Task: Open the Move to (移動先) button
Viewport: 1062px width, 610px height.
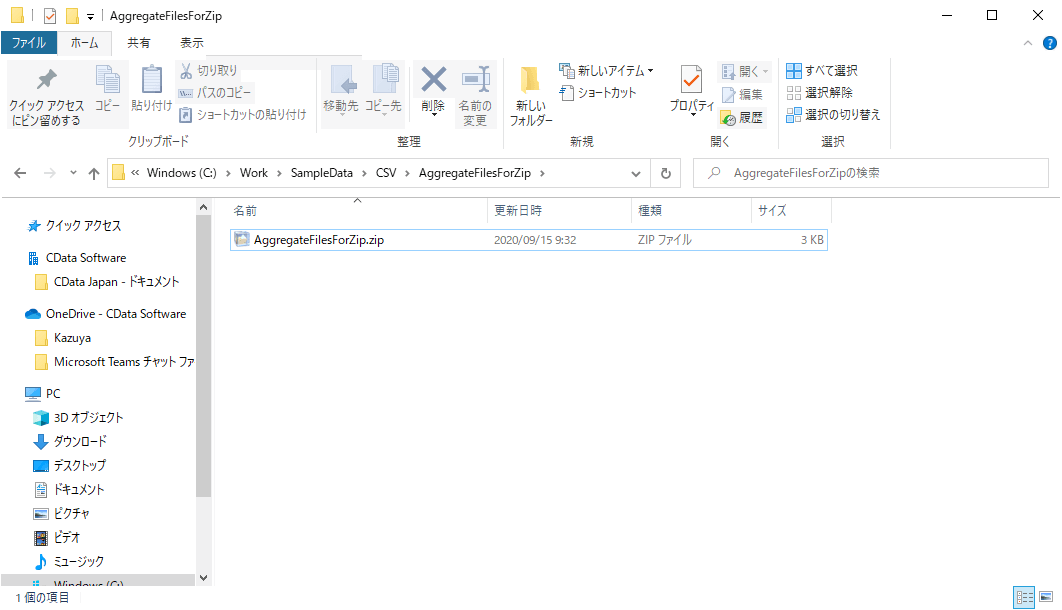Action: click(x=341, y=89)
